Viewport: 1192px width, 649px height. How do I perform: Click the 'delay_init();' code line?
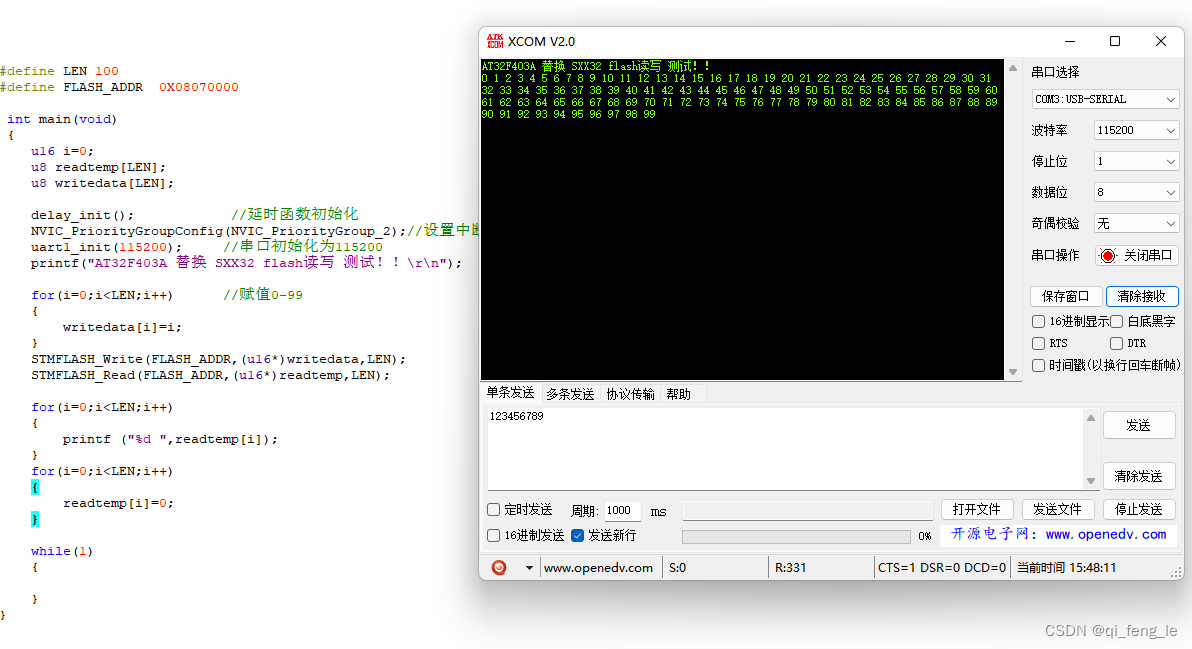tap(82, 215)
